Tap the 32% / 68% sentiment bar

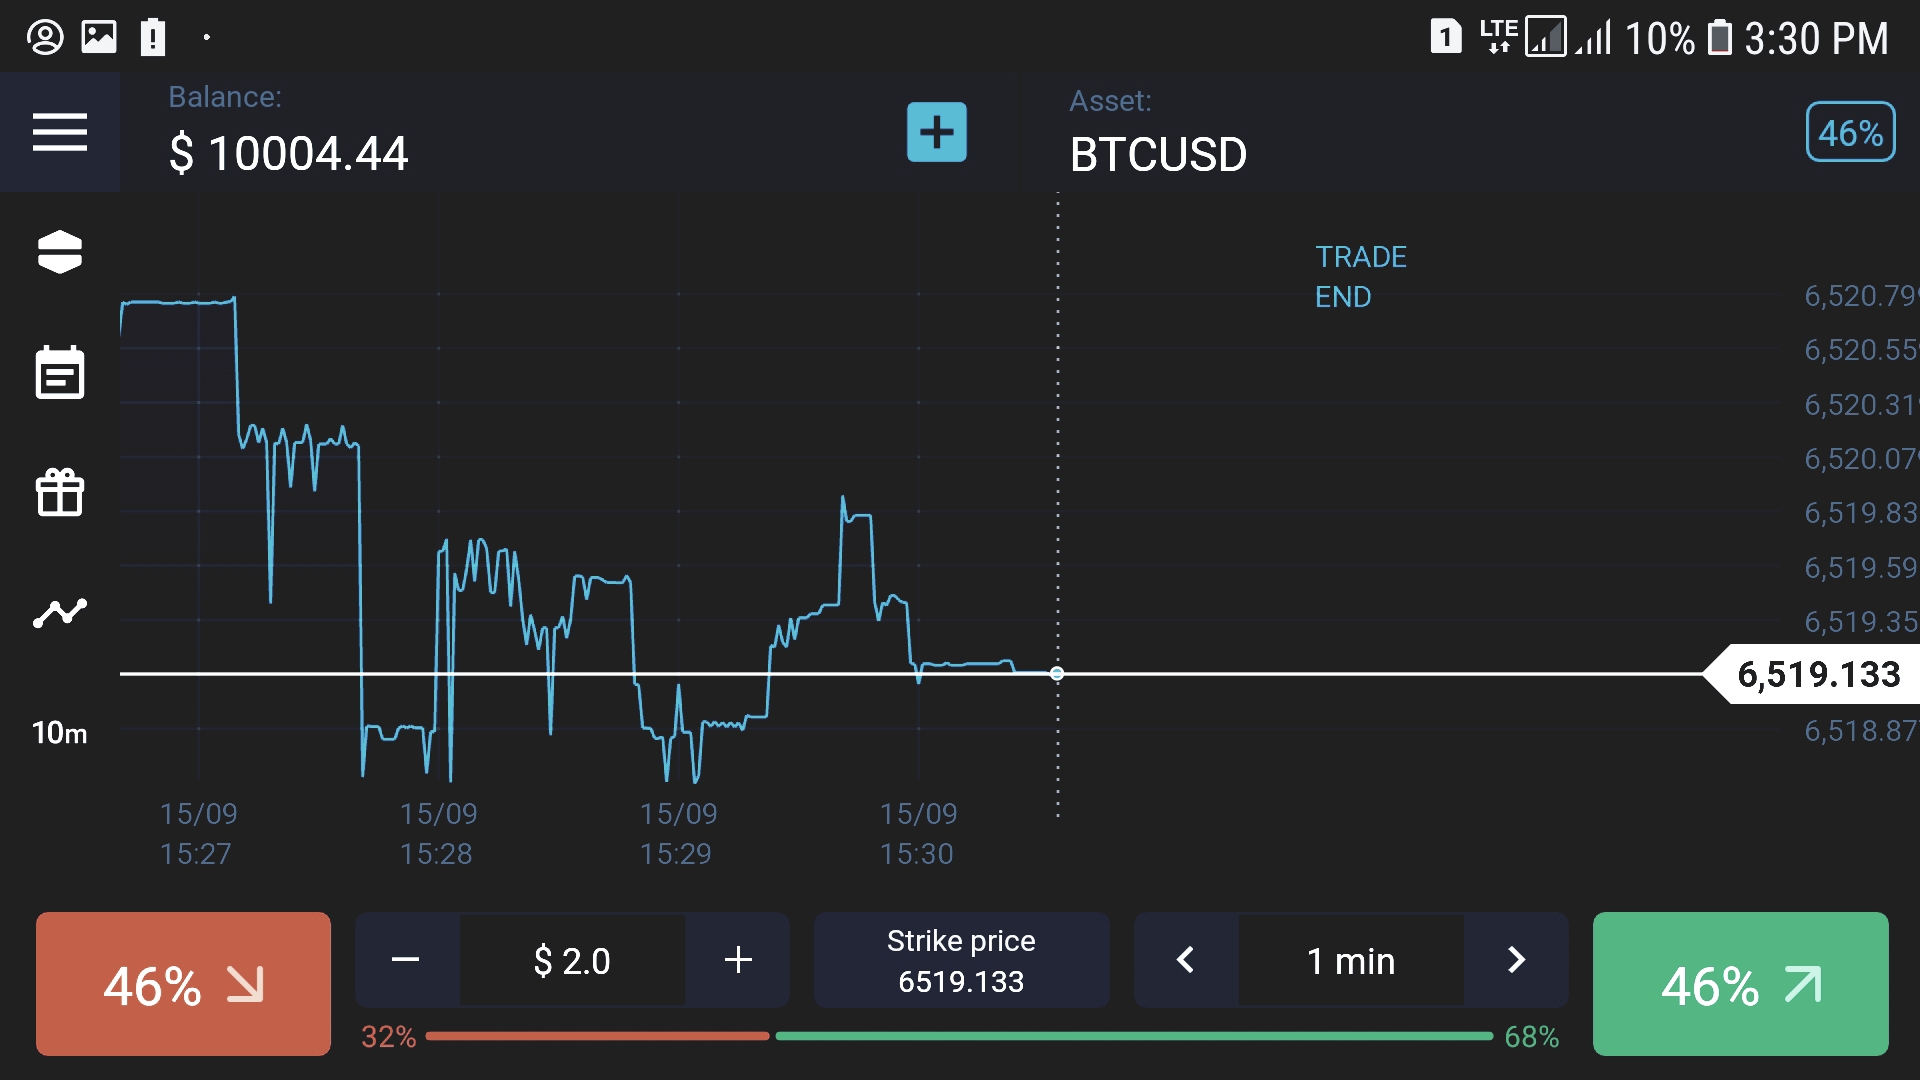click(960, 1037)
